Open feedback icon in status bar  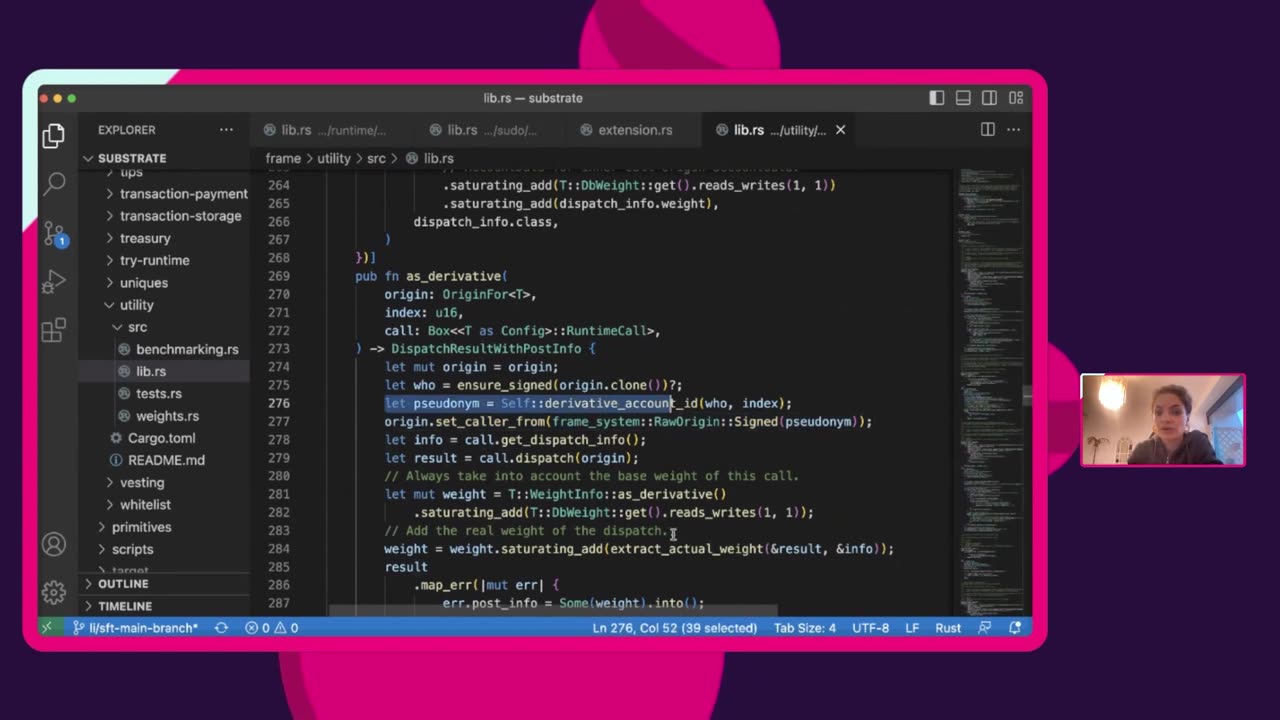click(985, 628)
